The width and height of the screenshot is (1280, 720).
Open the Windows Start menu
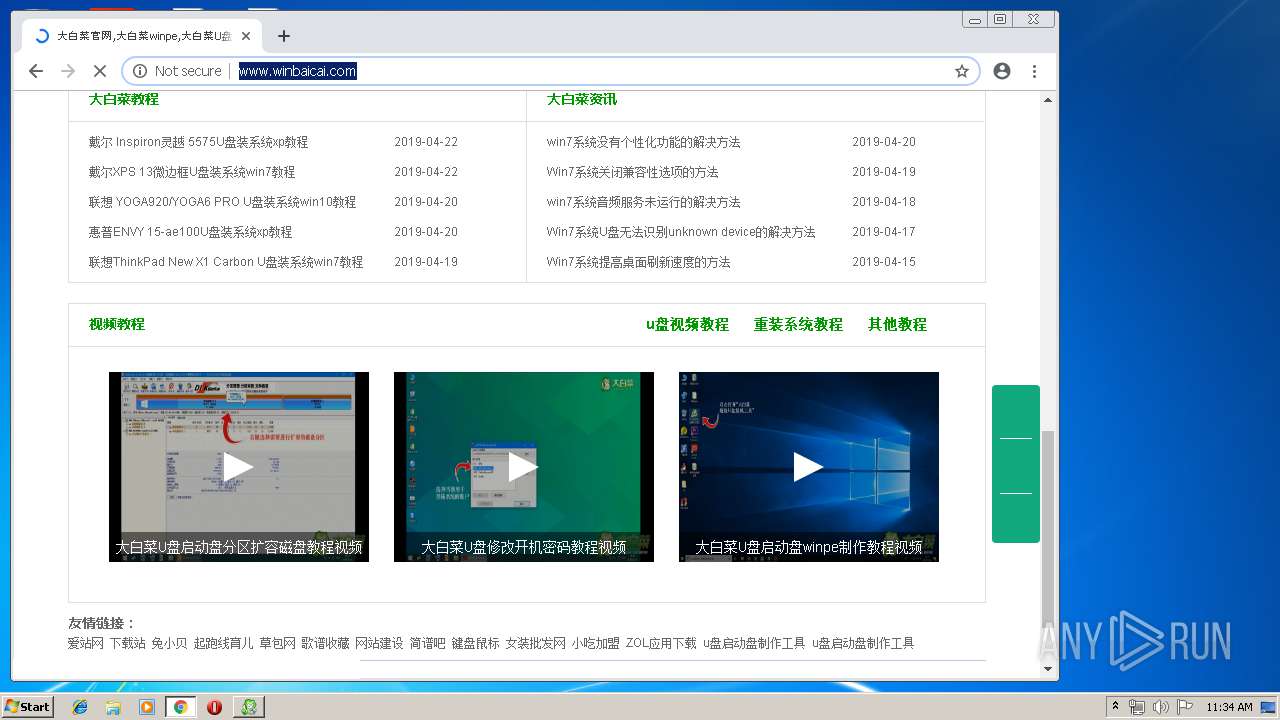coord(27,706)
